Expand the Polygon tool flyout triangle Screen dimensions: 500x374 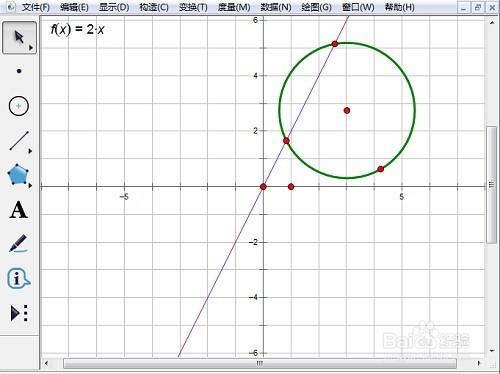(30, 185)
